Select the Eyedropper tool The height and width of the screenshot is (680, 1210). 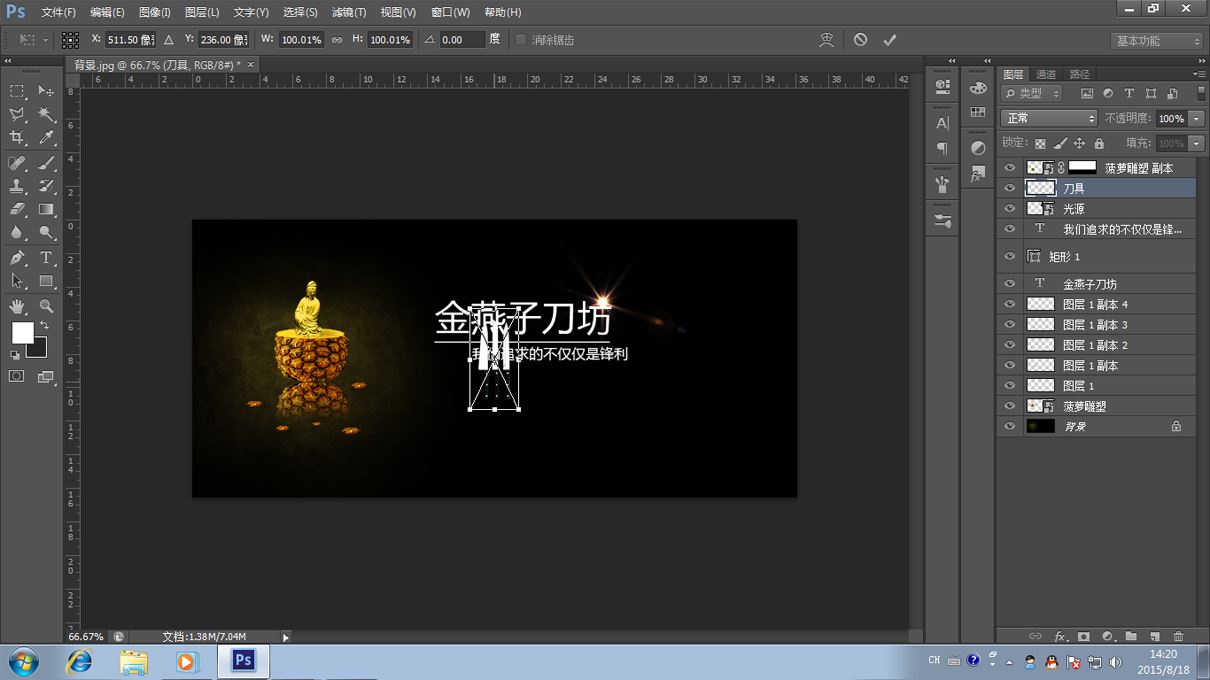pyautogui.click(x=47, y=138)
